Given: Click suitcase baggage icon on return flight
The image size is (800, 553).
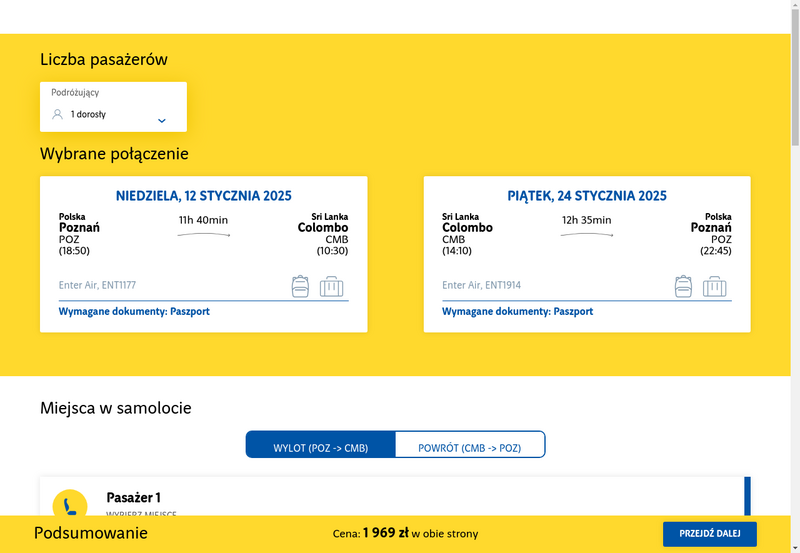Looking at the screenshot, I should (x=715, y=287).
